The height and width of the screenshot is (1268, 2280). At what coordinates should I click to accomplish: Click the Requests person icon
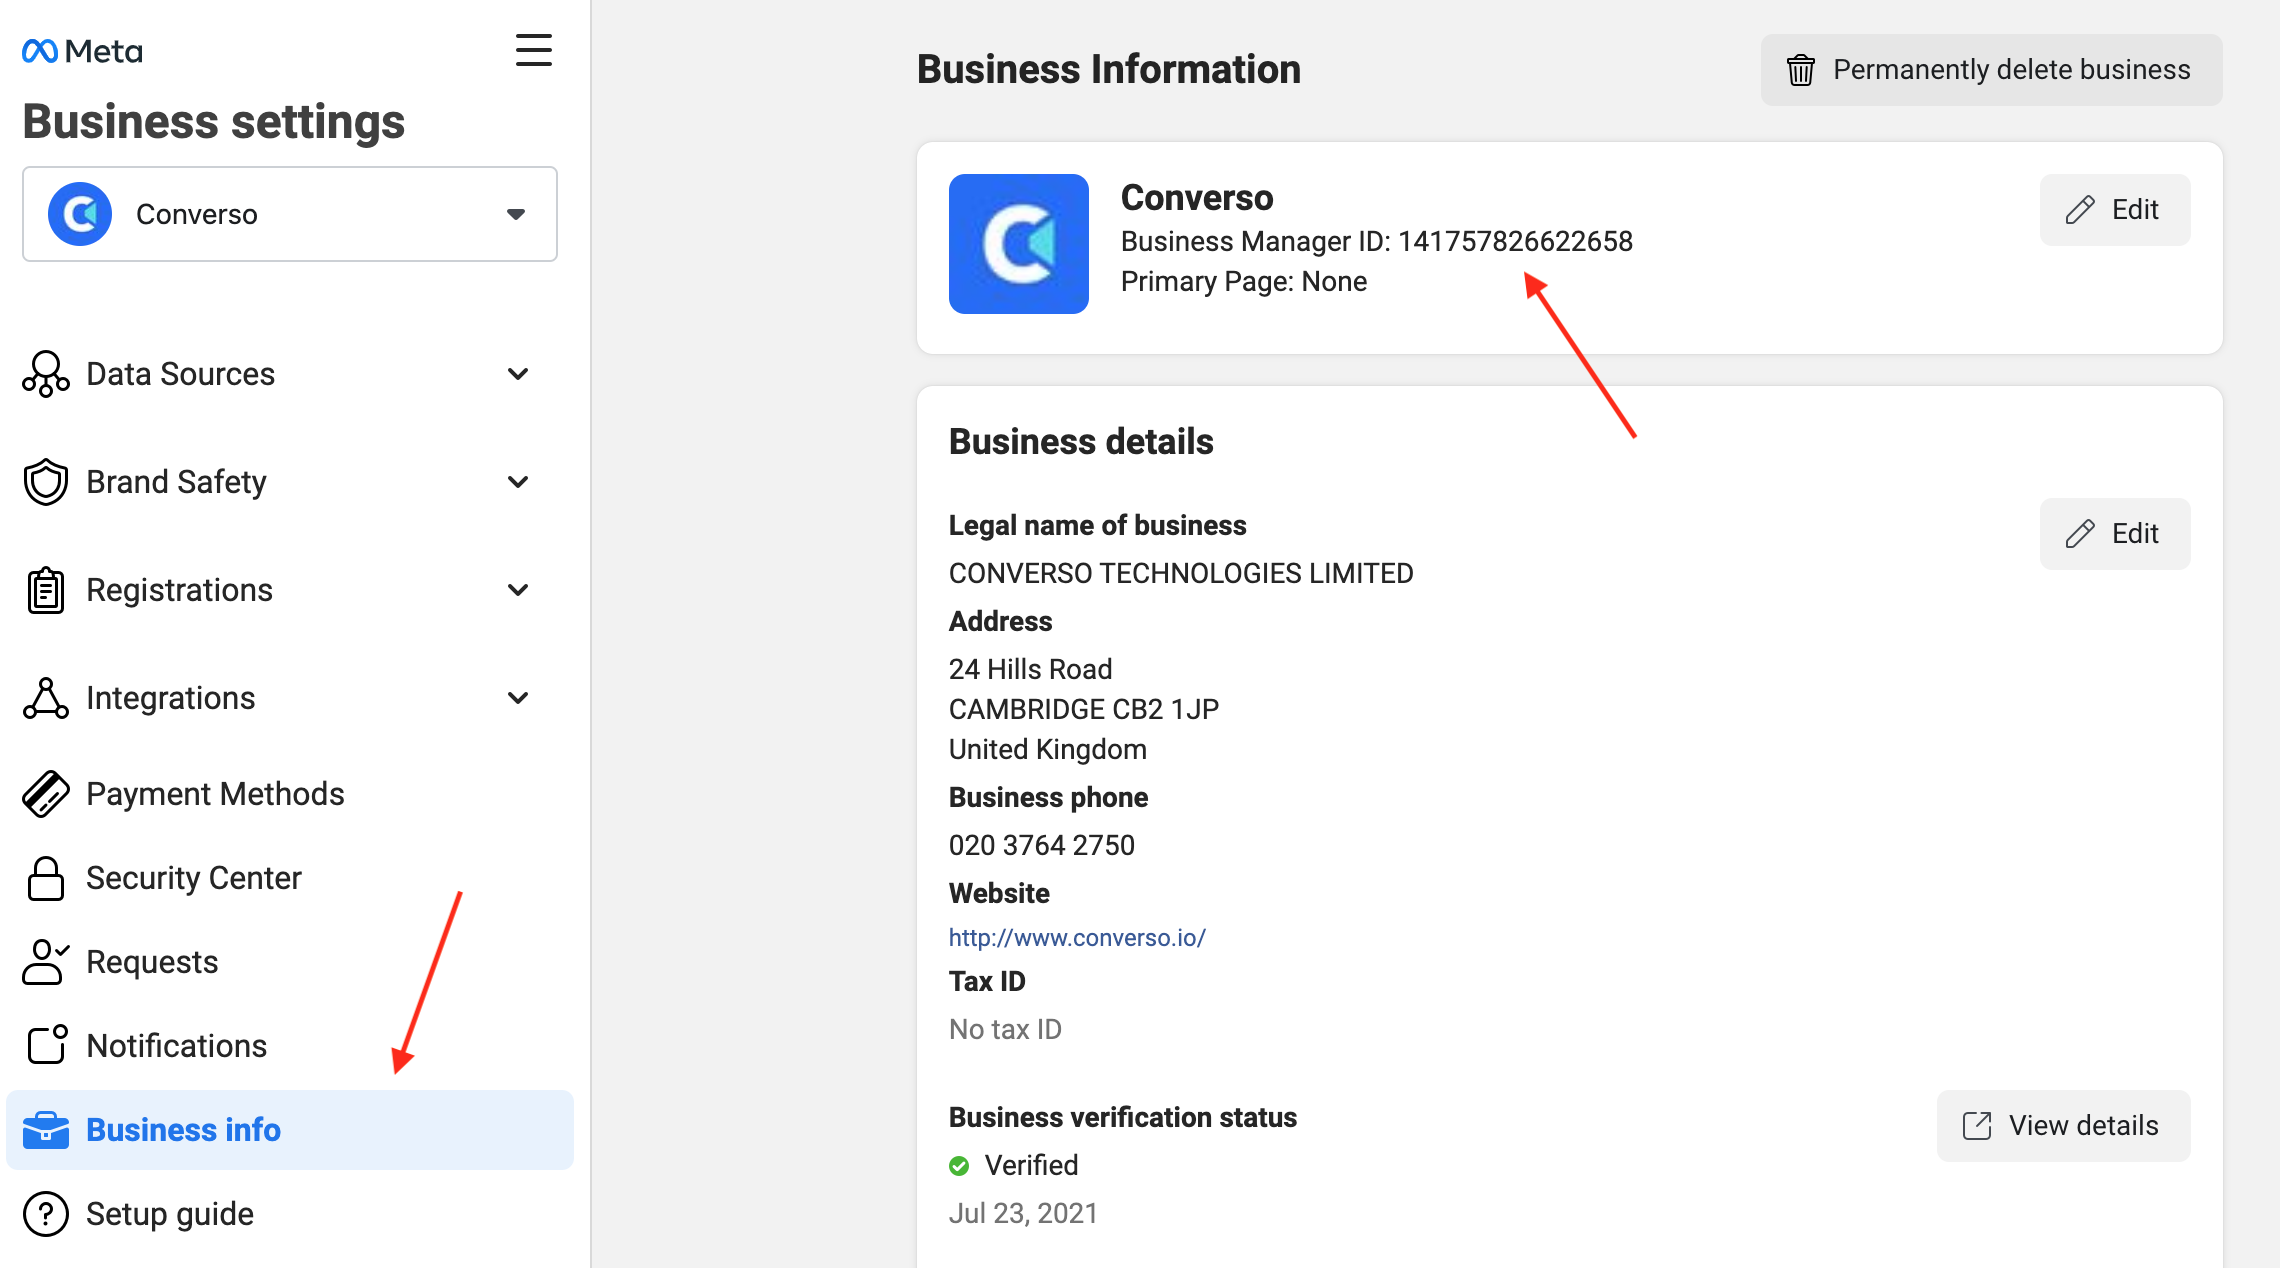(46, 962)
